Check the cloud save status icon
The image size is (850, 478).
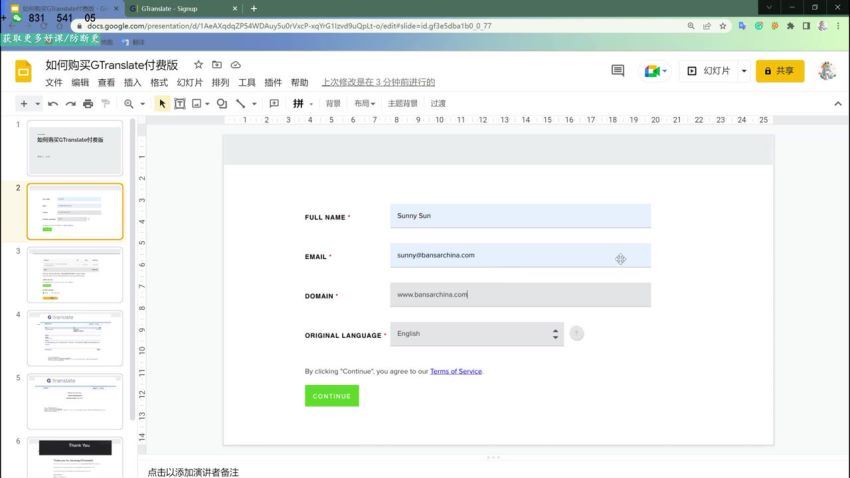[x=235, y=64]
